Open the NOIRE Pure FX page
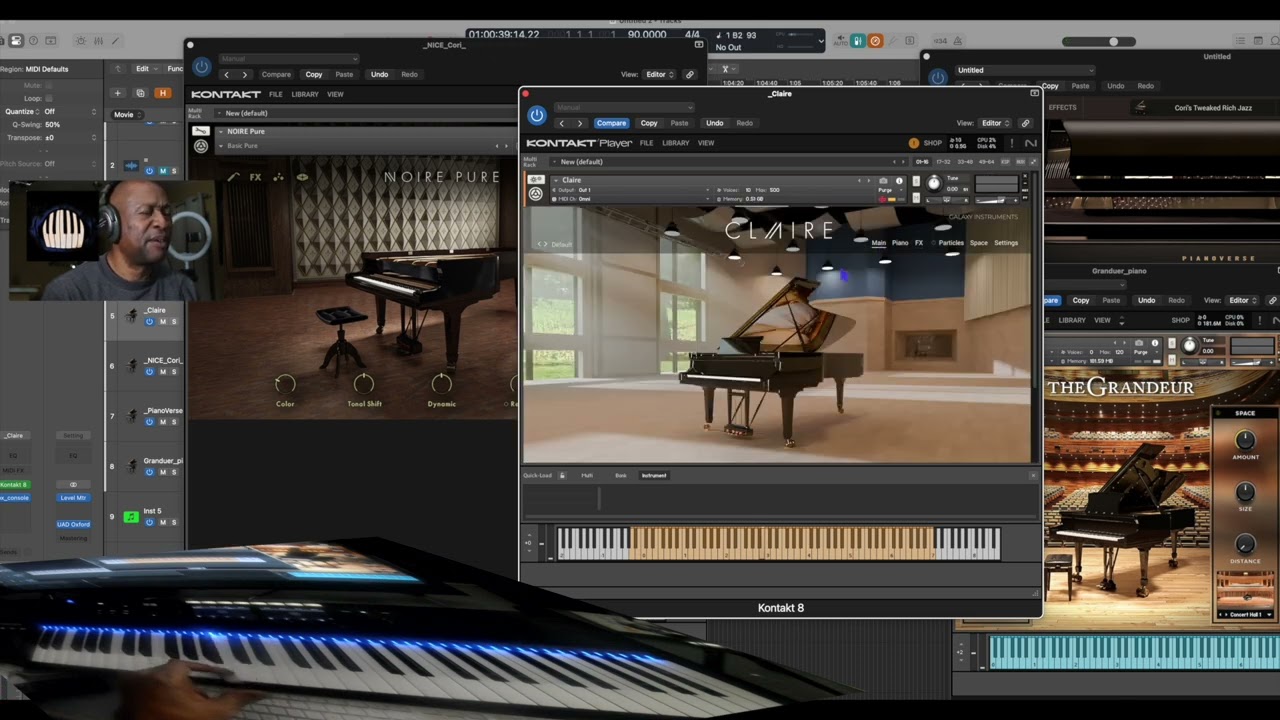Image resolution: width=1280 pixels, height=720 pixels. point(256,177)
